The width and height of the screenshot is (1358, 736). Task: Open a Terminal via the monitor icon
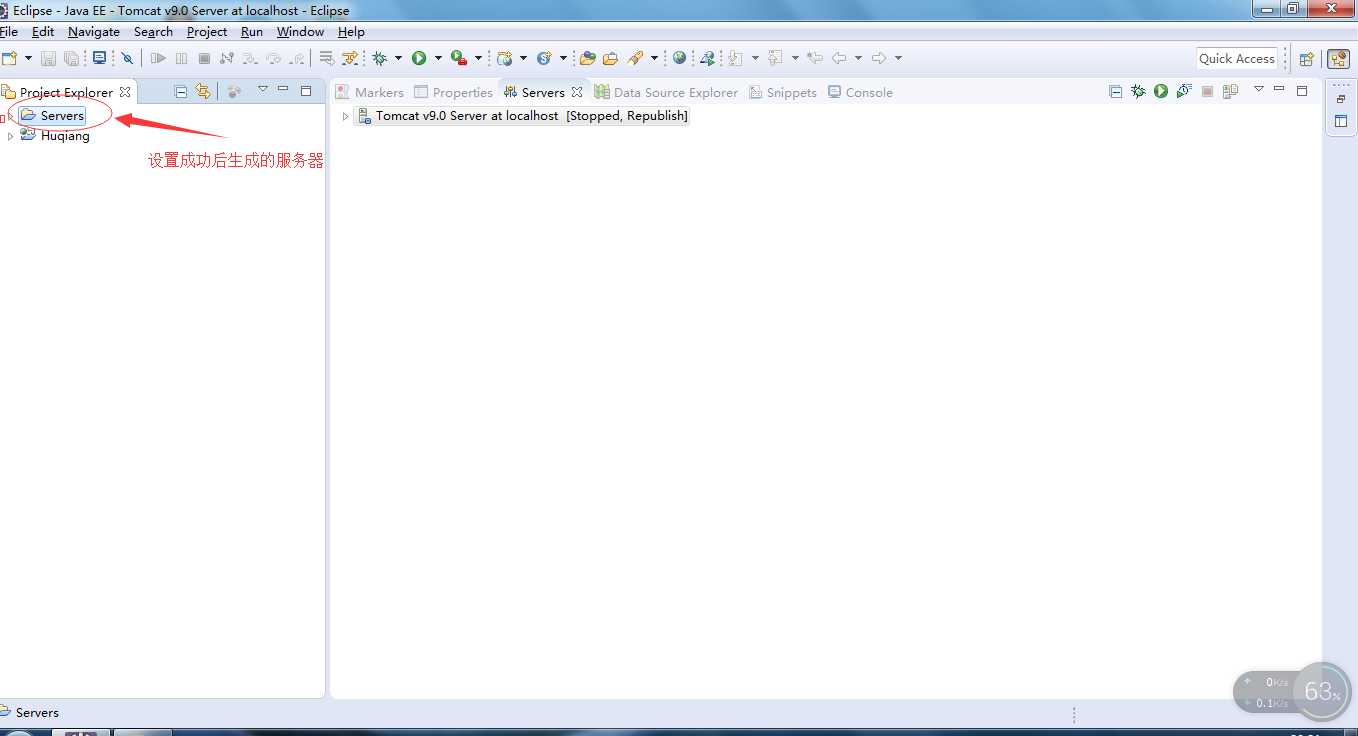click(x=99, y=58)
